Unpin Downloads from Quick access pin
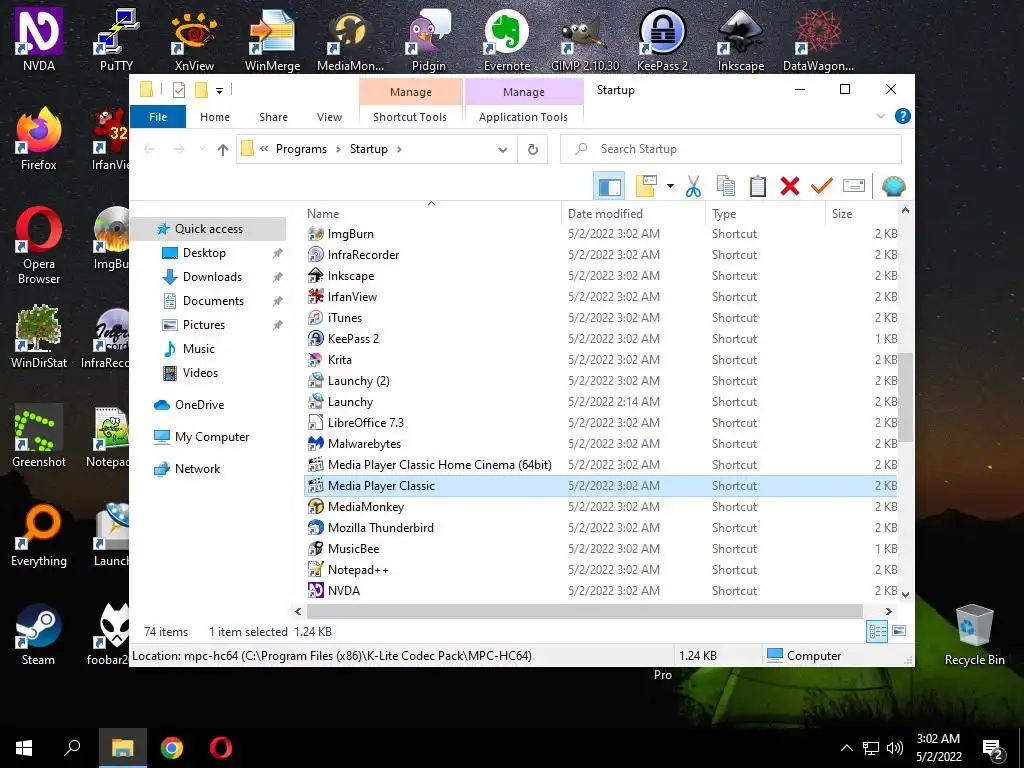 click(278, 277)
